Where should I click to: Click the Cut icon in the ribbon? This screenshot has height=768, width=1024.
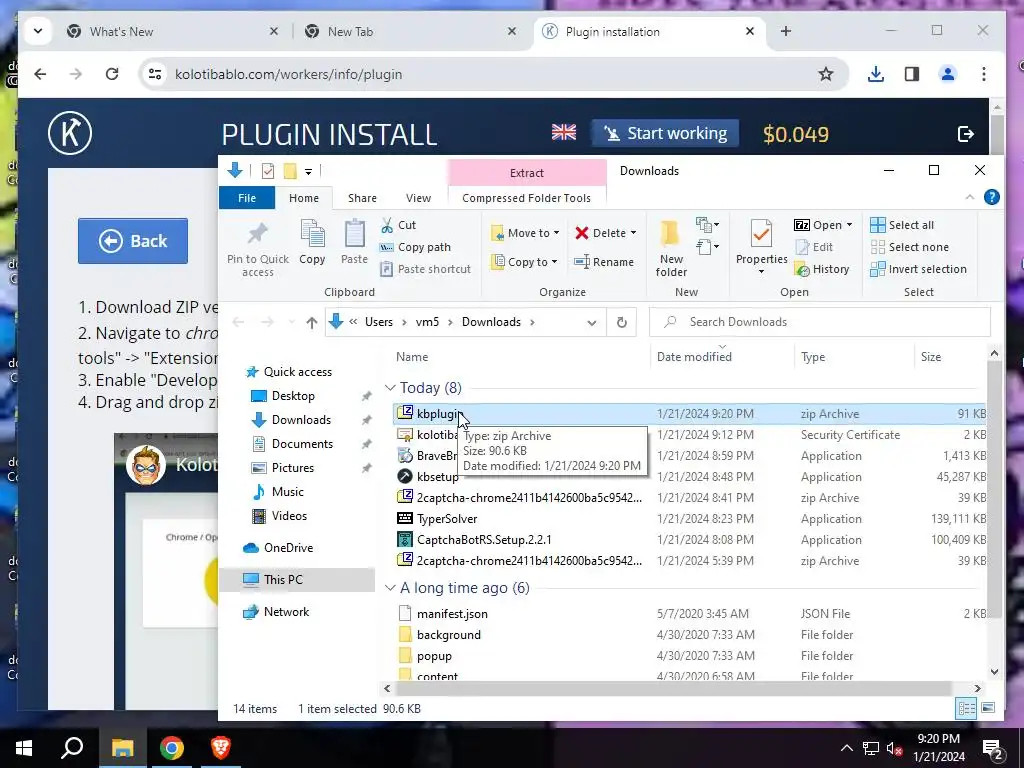[x=387, y=225]
